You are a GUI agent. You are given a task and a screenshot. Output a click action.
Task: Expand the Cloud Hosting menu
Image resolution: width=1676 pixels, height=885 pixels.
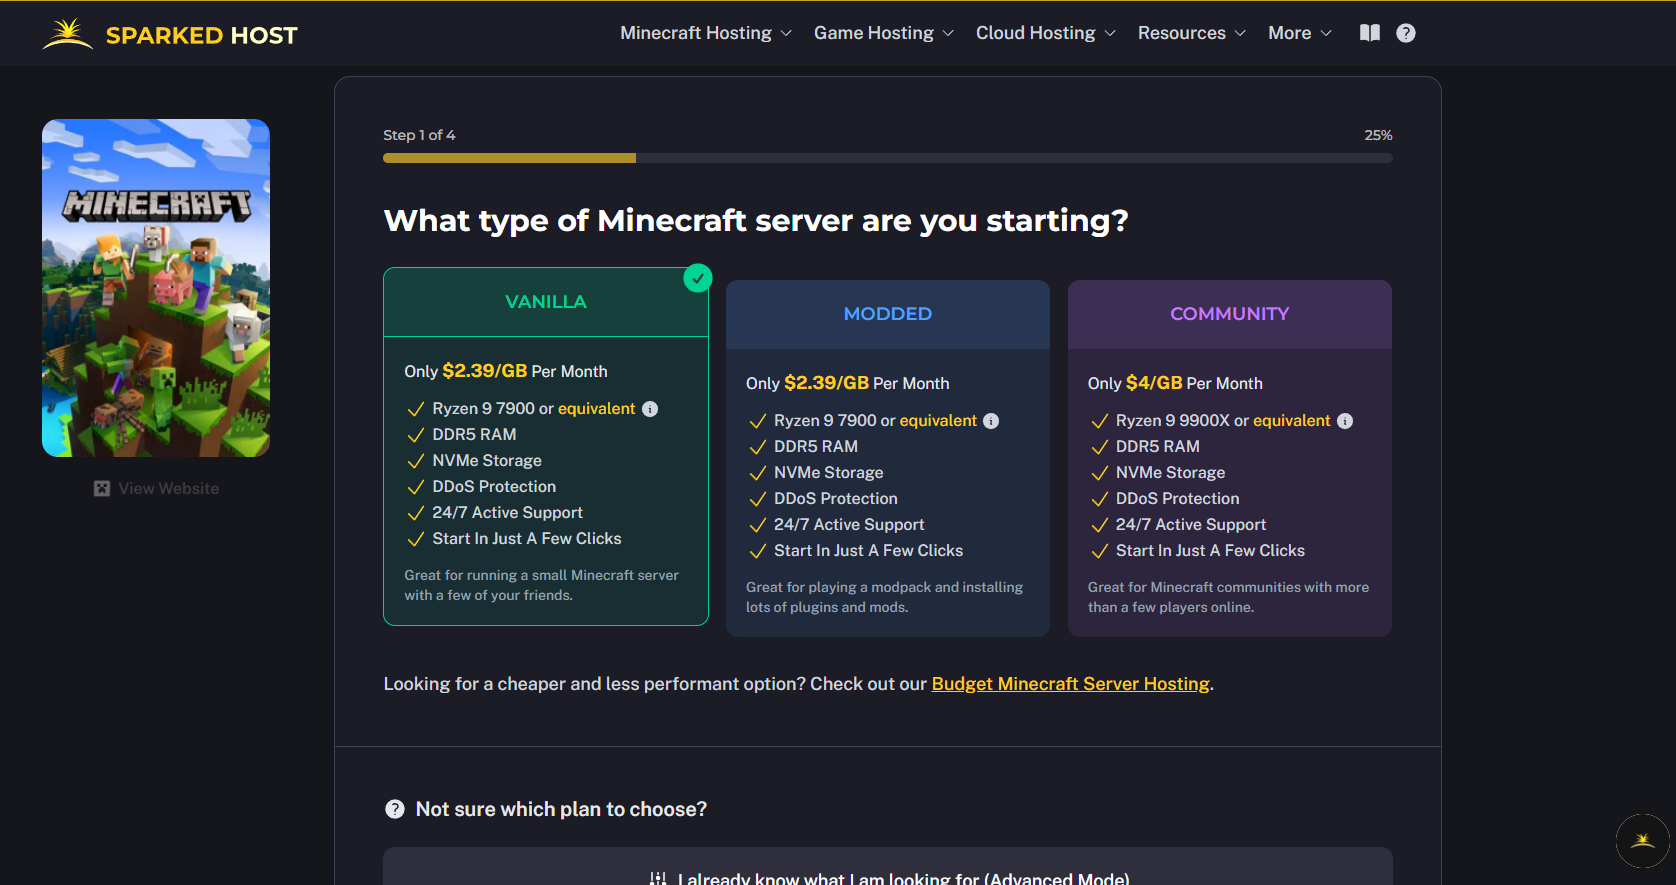[x=1046, y=33]
